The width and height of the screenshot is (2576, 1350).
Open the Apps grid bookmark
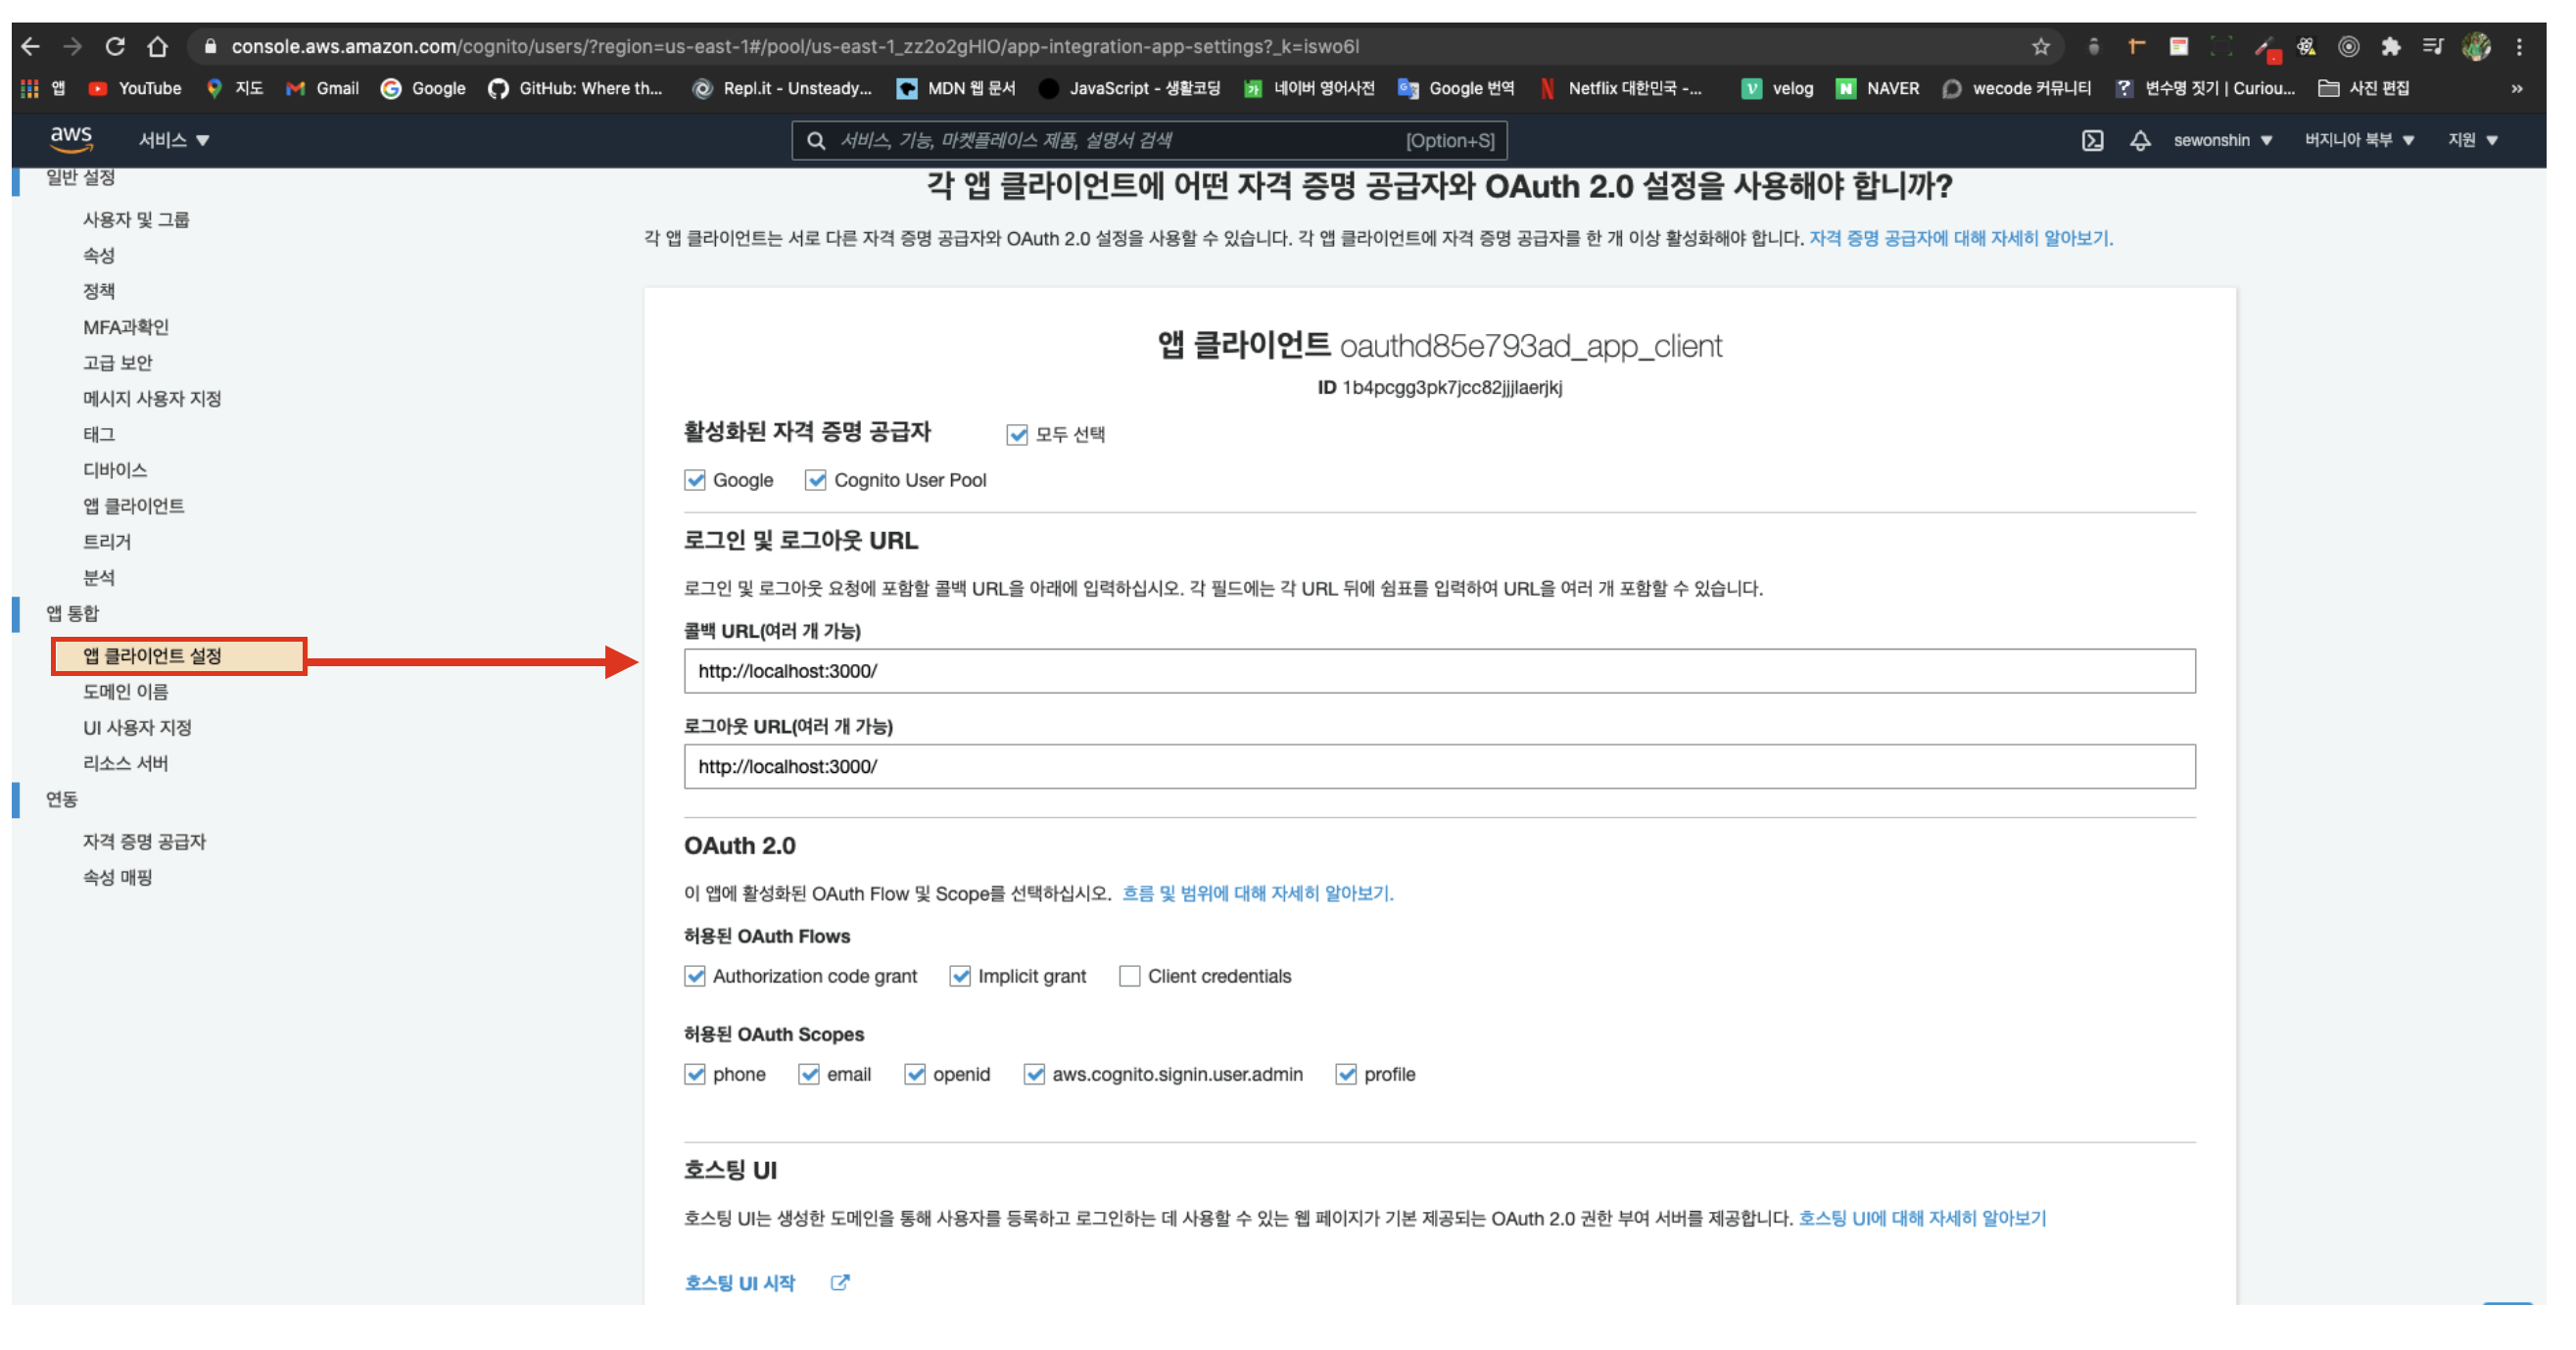pos(43,88)
